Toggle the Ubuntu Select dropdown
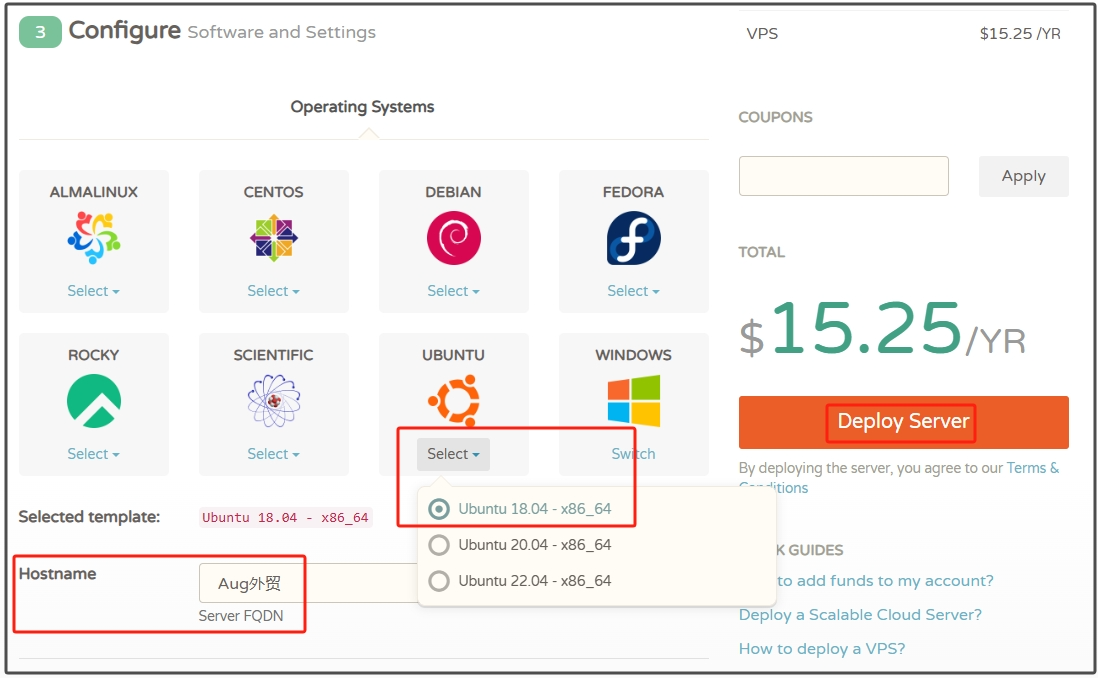Image resolution: width=1098 pixels, height=678 pixels. coord(454,454)
